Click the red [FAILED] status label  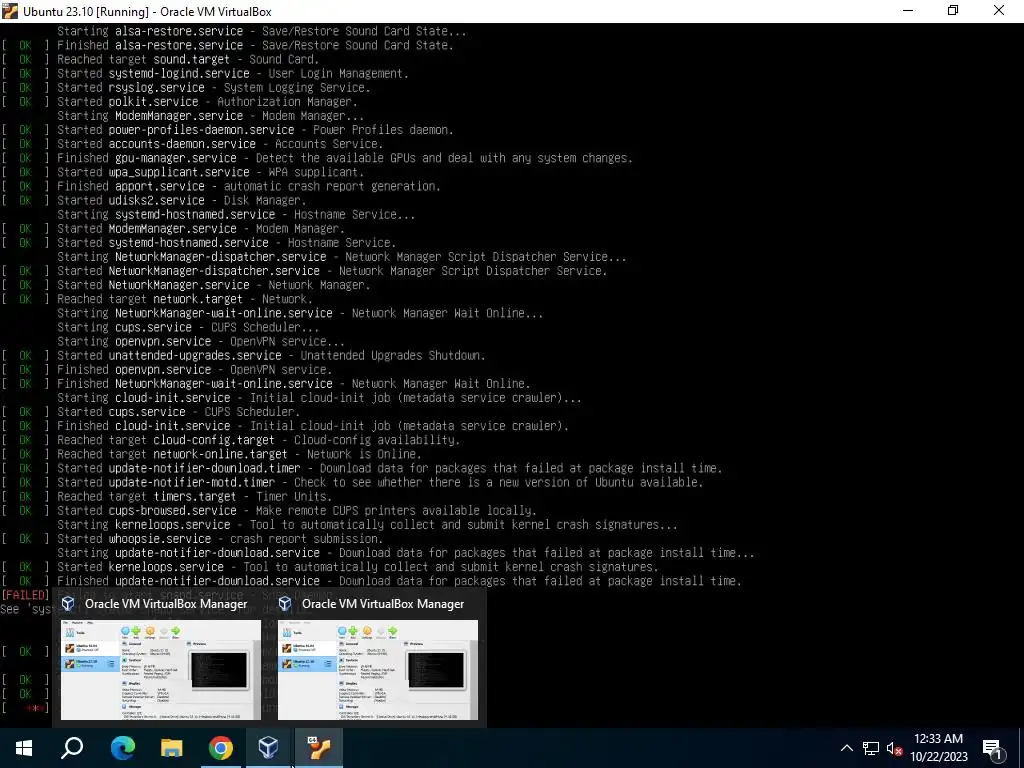point(25,595)
